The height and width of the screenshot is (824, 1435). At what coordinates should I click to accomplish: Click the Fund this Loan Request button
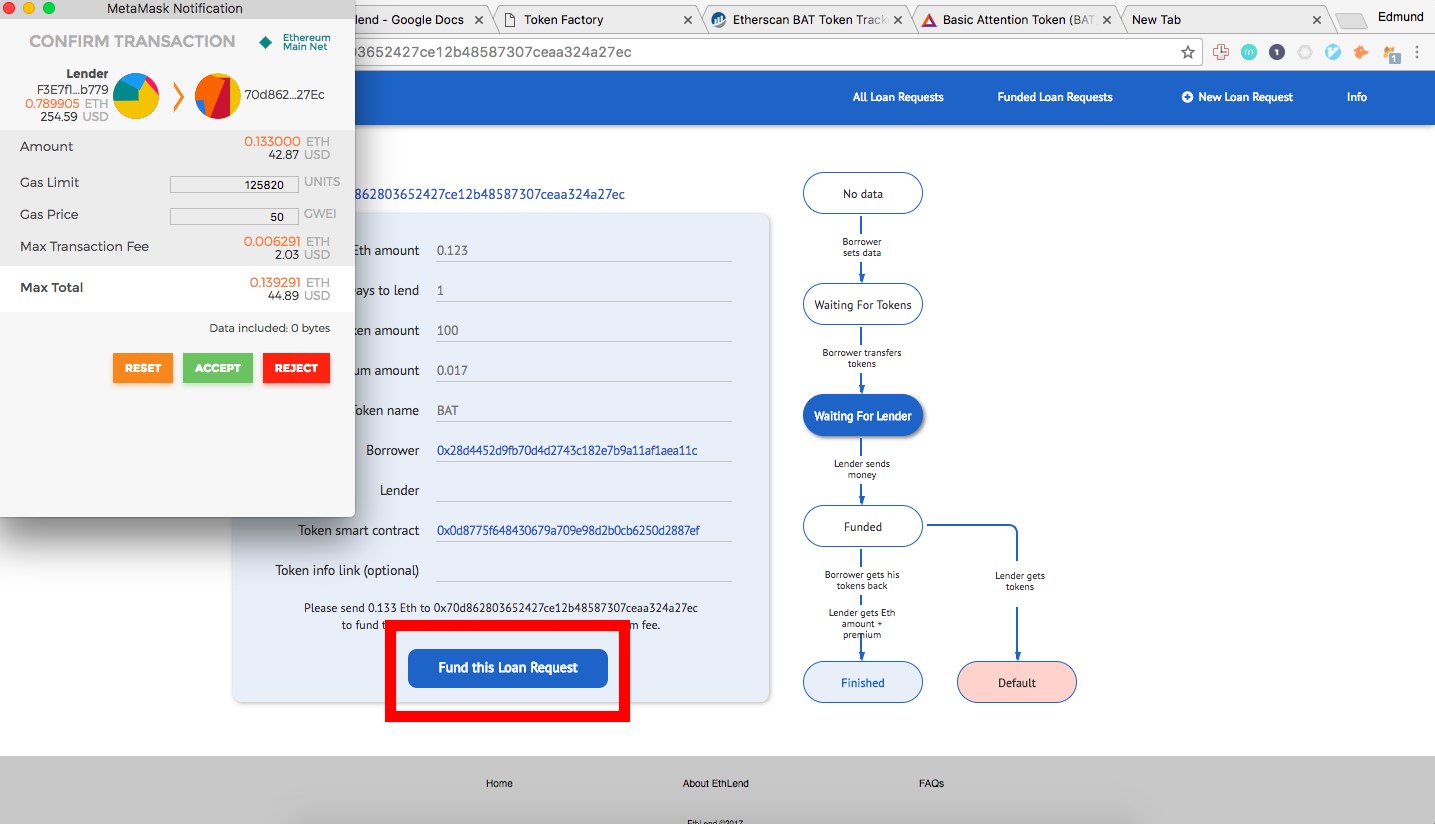click(x=508, y=668)
